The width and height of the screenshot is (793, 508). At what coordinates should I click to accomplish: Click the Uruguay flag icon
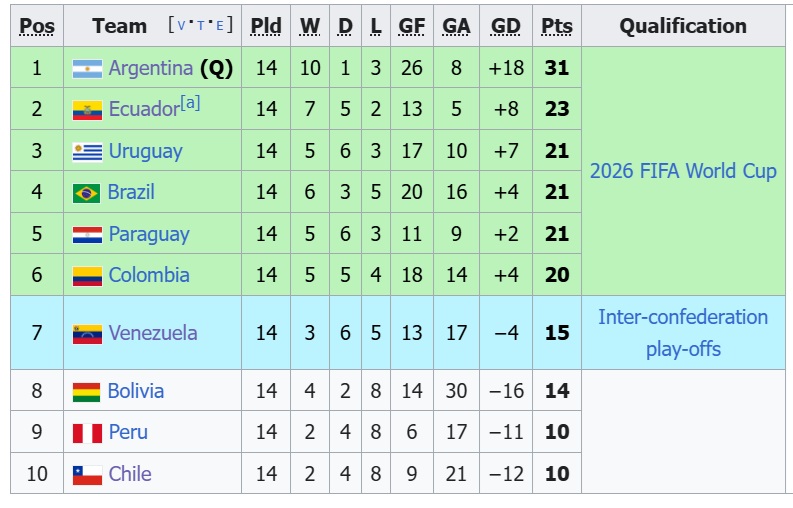click(87, 152)
